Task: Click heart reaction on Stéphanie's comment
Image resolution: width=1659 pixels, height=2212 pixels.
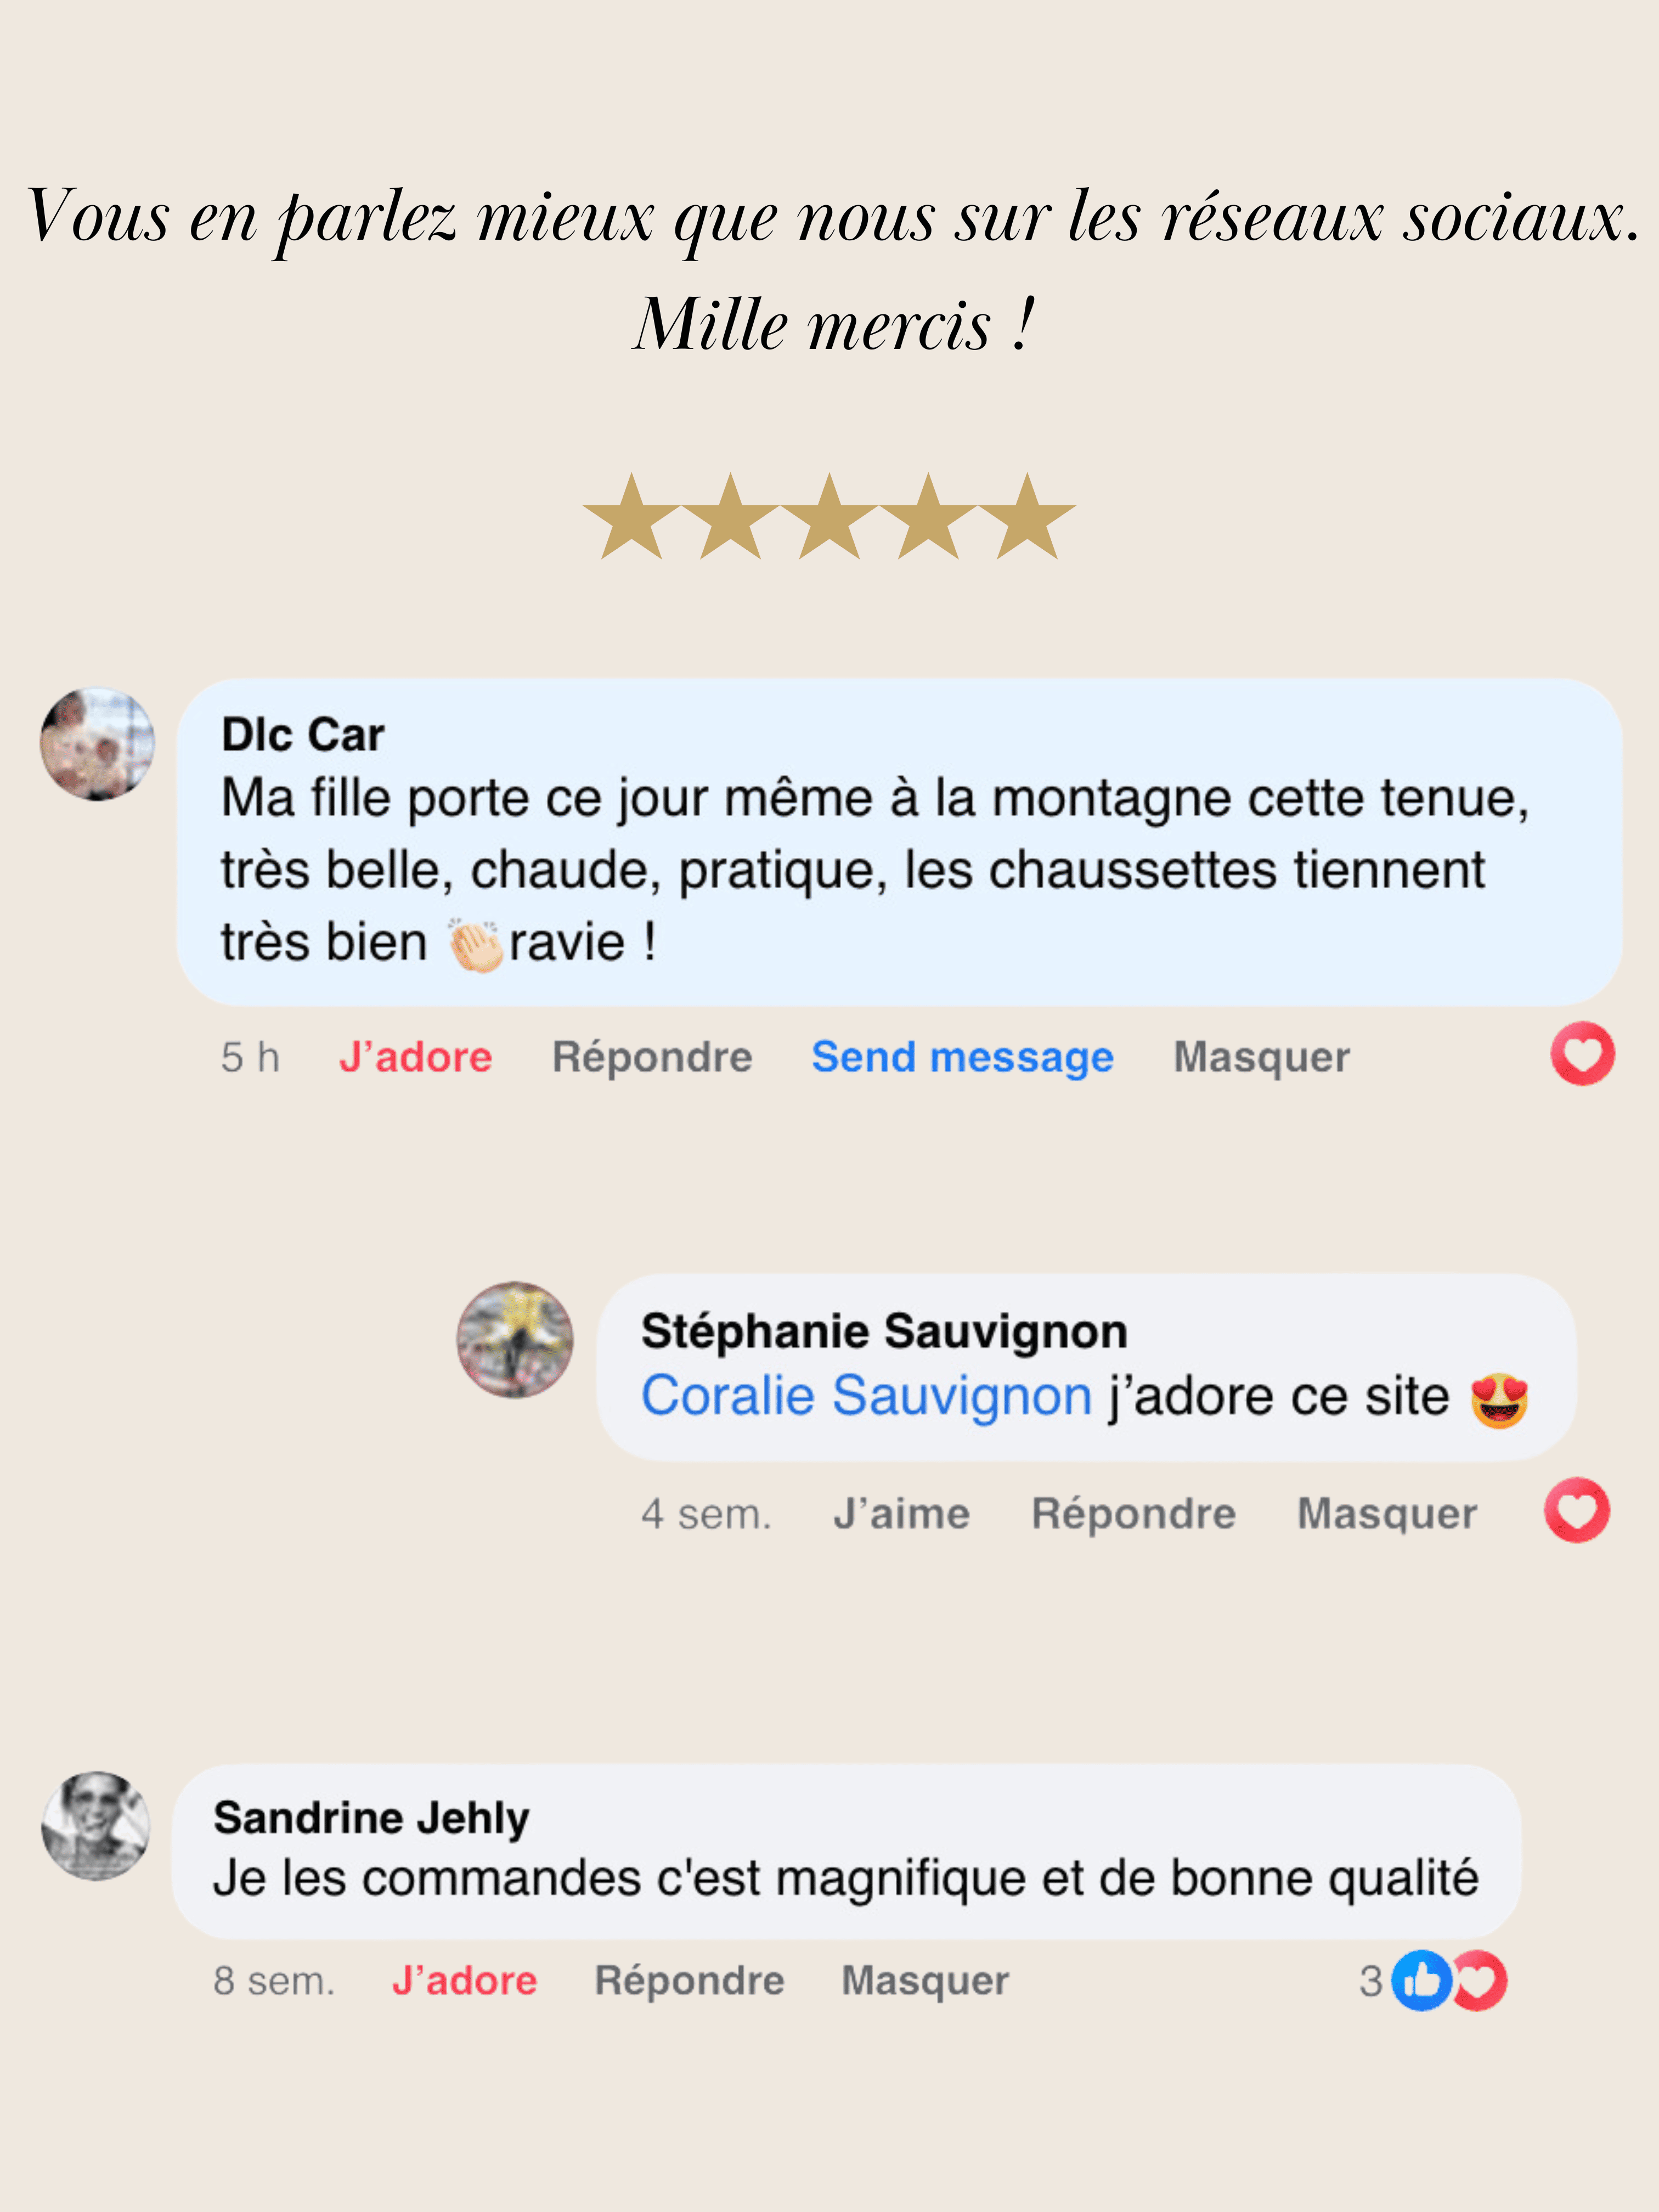Action: click(x=1577, y=1509)
